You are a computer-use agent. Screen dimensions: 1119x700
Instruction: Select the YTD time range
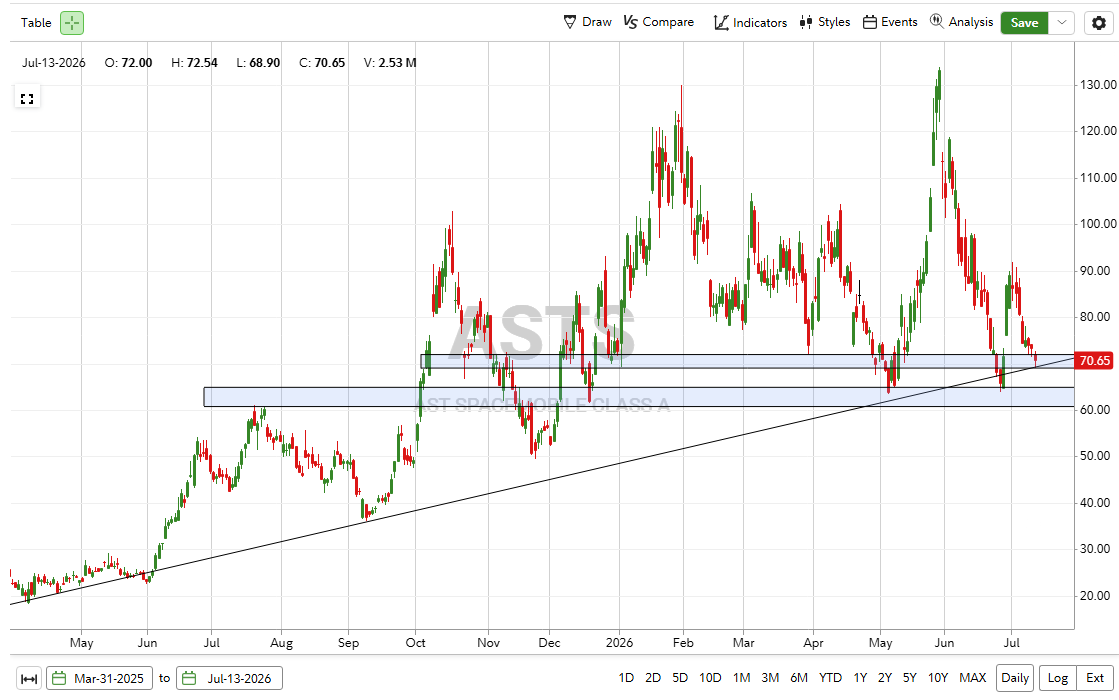point(830,678)
